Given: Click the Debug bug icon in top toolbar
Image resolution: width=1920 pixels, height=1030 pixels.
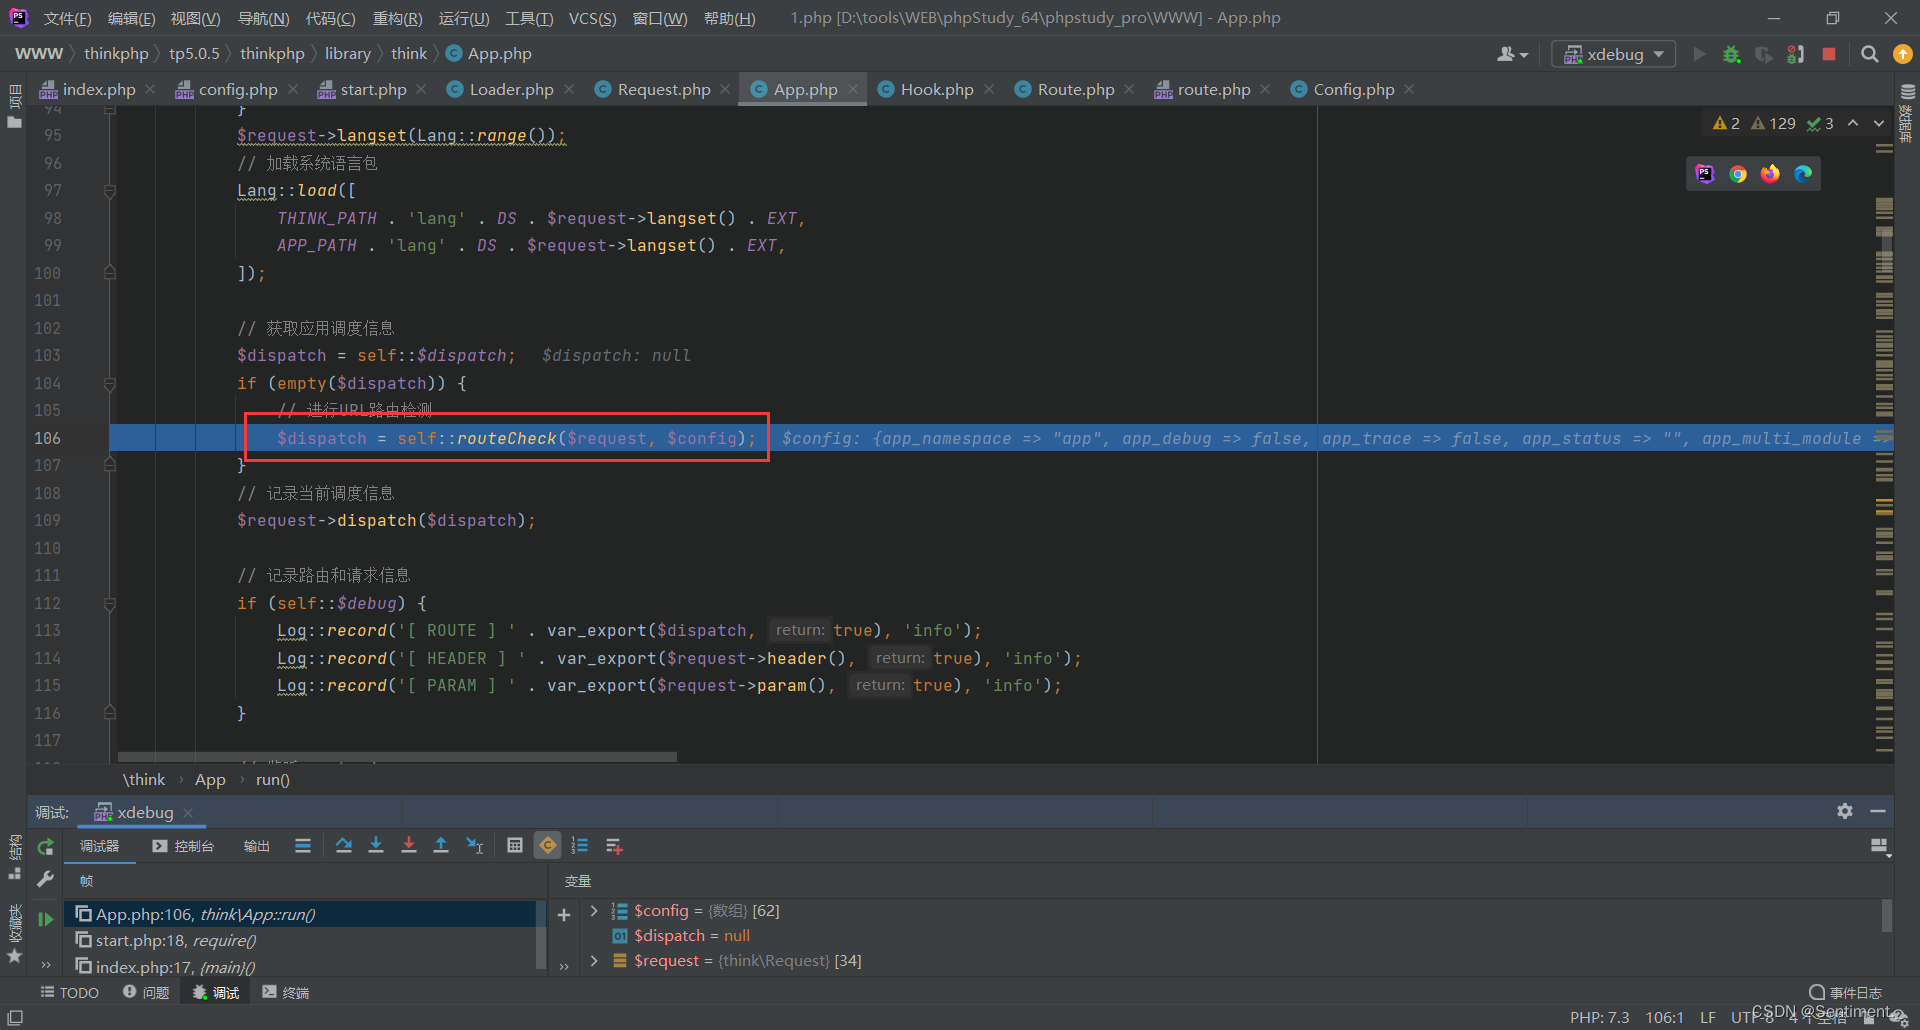Looking at the screenshot, I should [x=1731, y=54].
